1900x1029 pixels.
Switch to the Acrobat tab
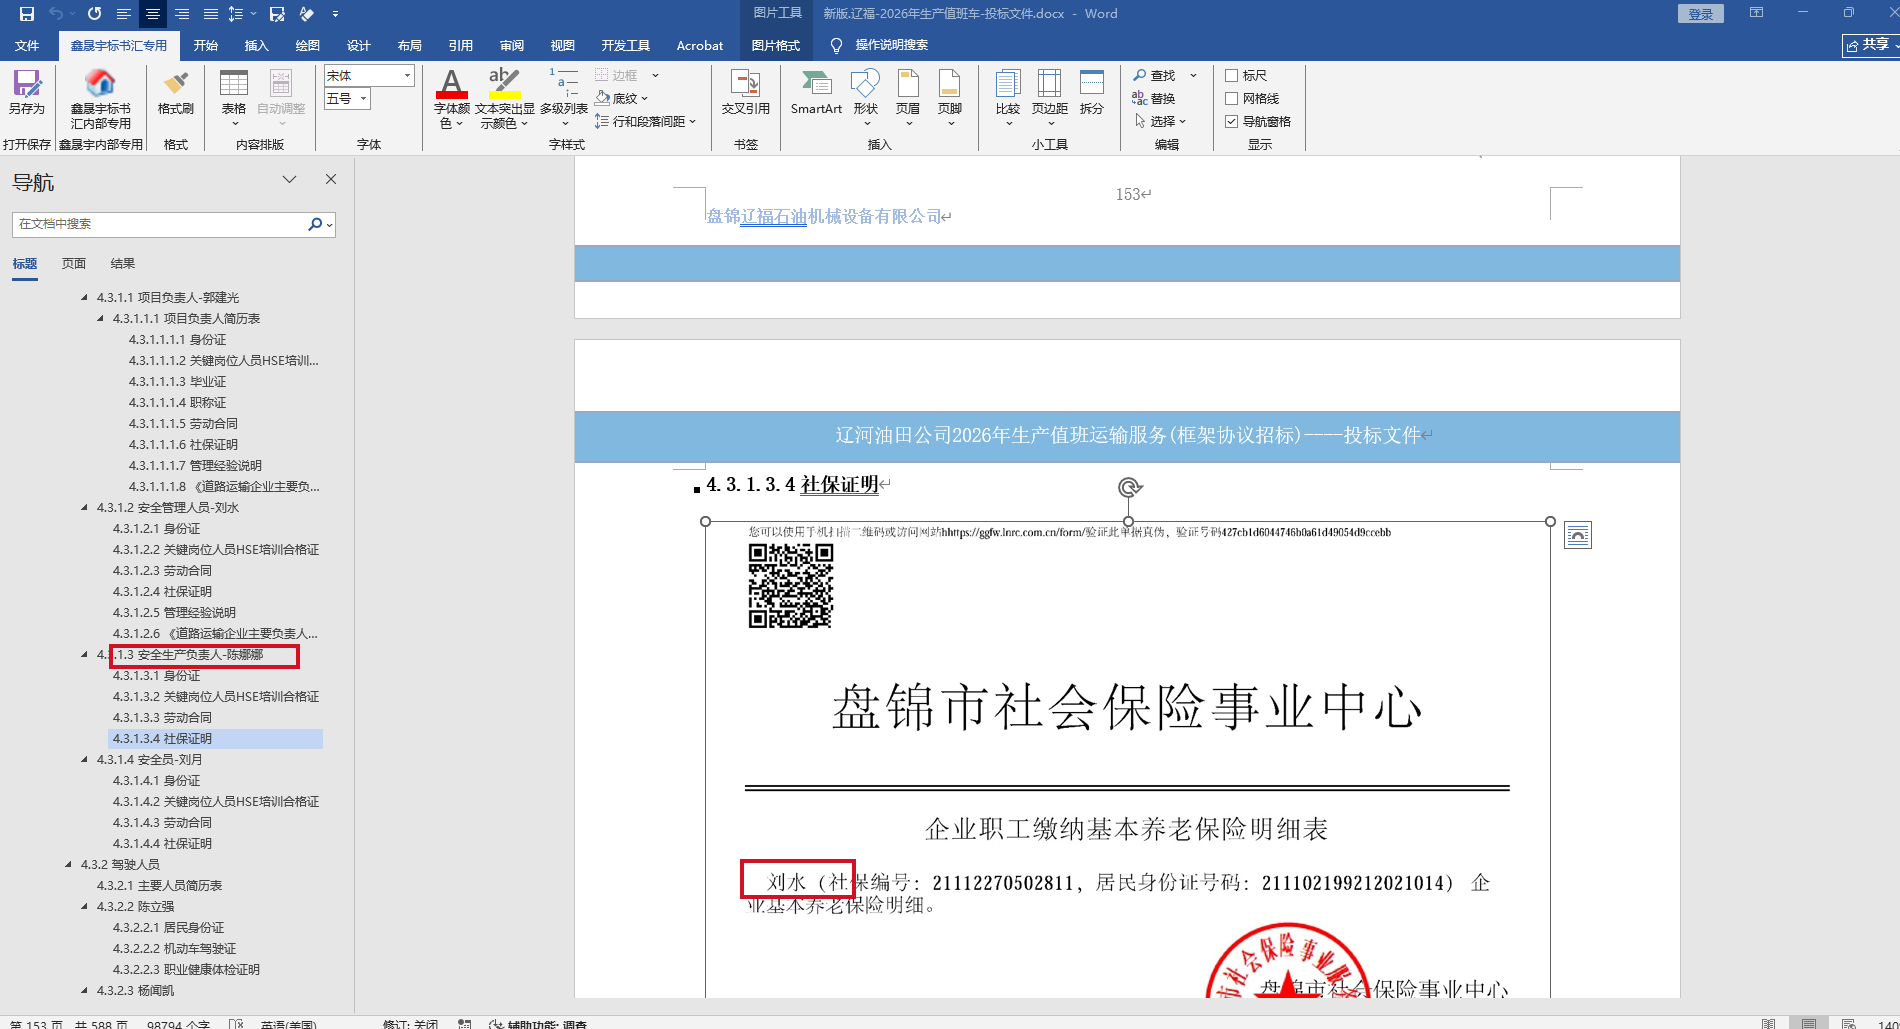tap(699, 45)
